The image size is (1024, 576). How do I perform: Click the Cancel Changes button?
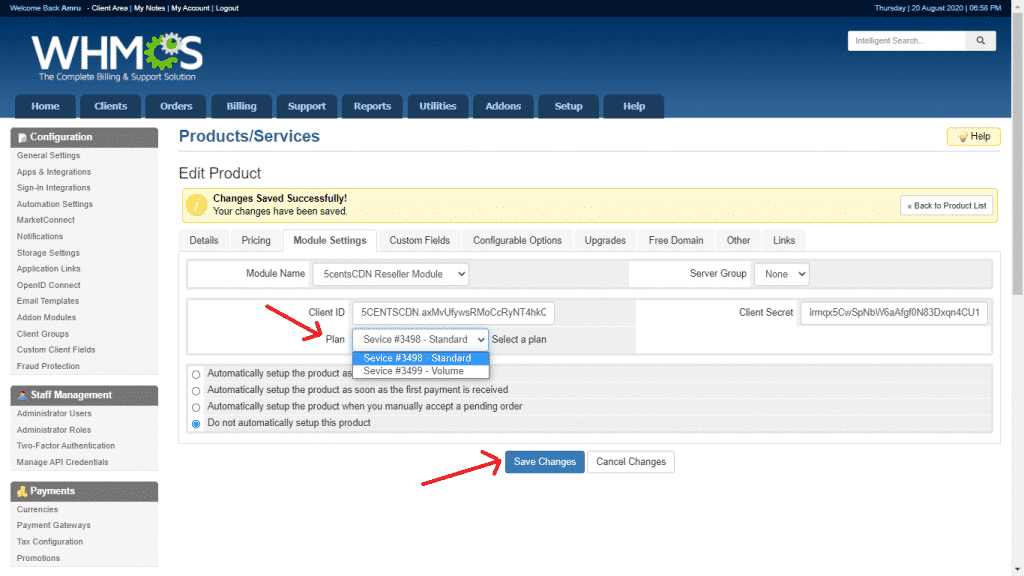pos(631,462)
